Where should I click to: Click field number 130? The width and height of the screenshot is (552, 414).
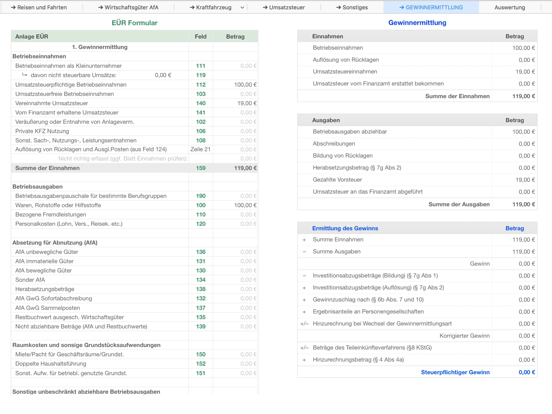(x=201, y=270)
